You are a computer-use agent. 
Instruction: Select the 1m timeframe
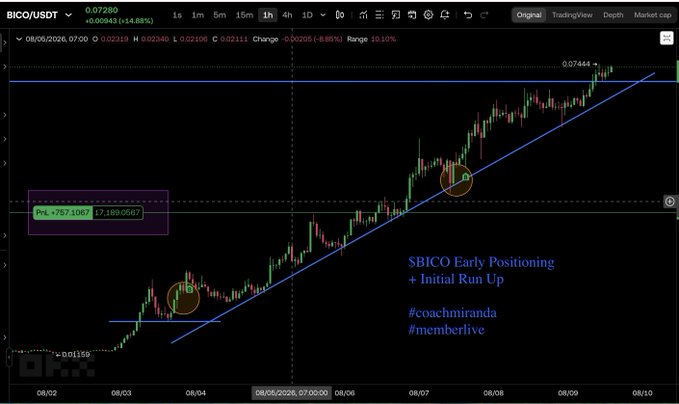(x=198, y=15)
